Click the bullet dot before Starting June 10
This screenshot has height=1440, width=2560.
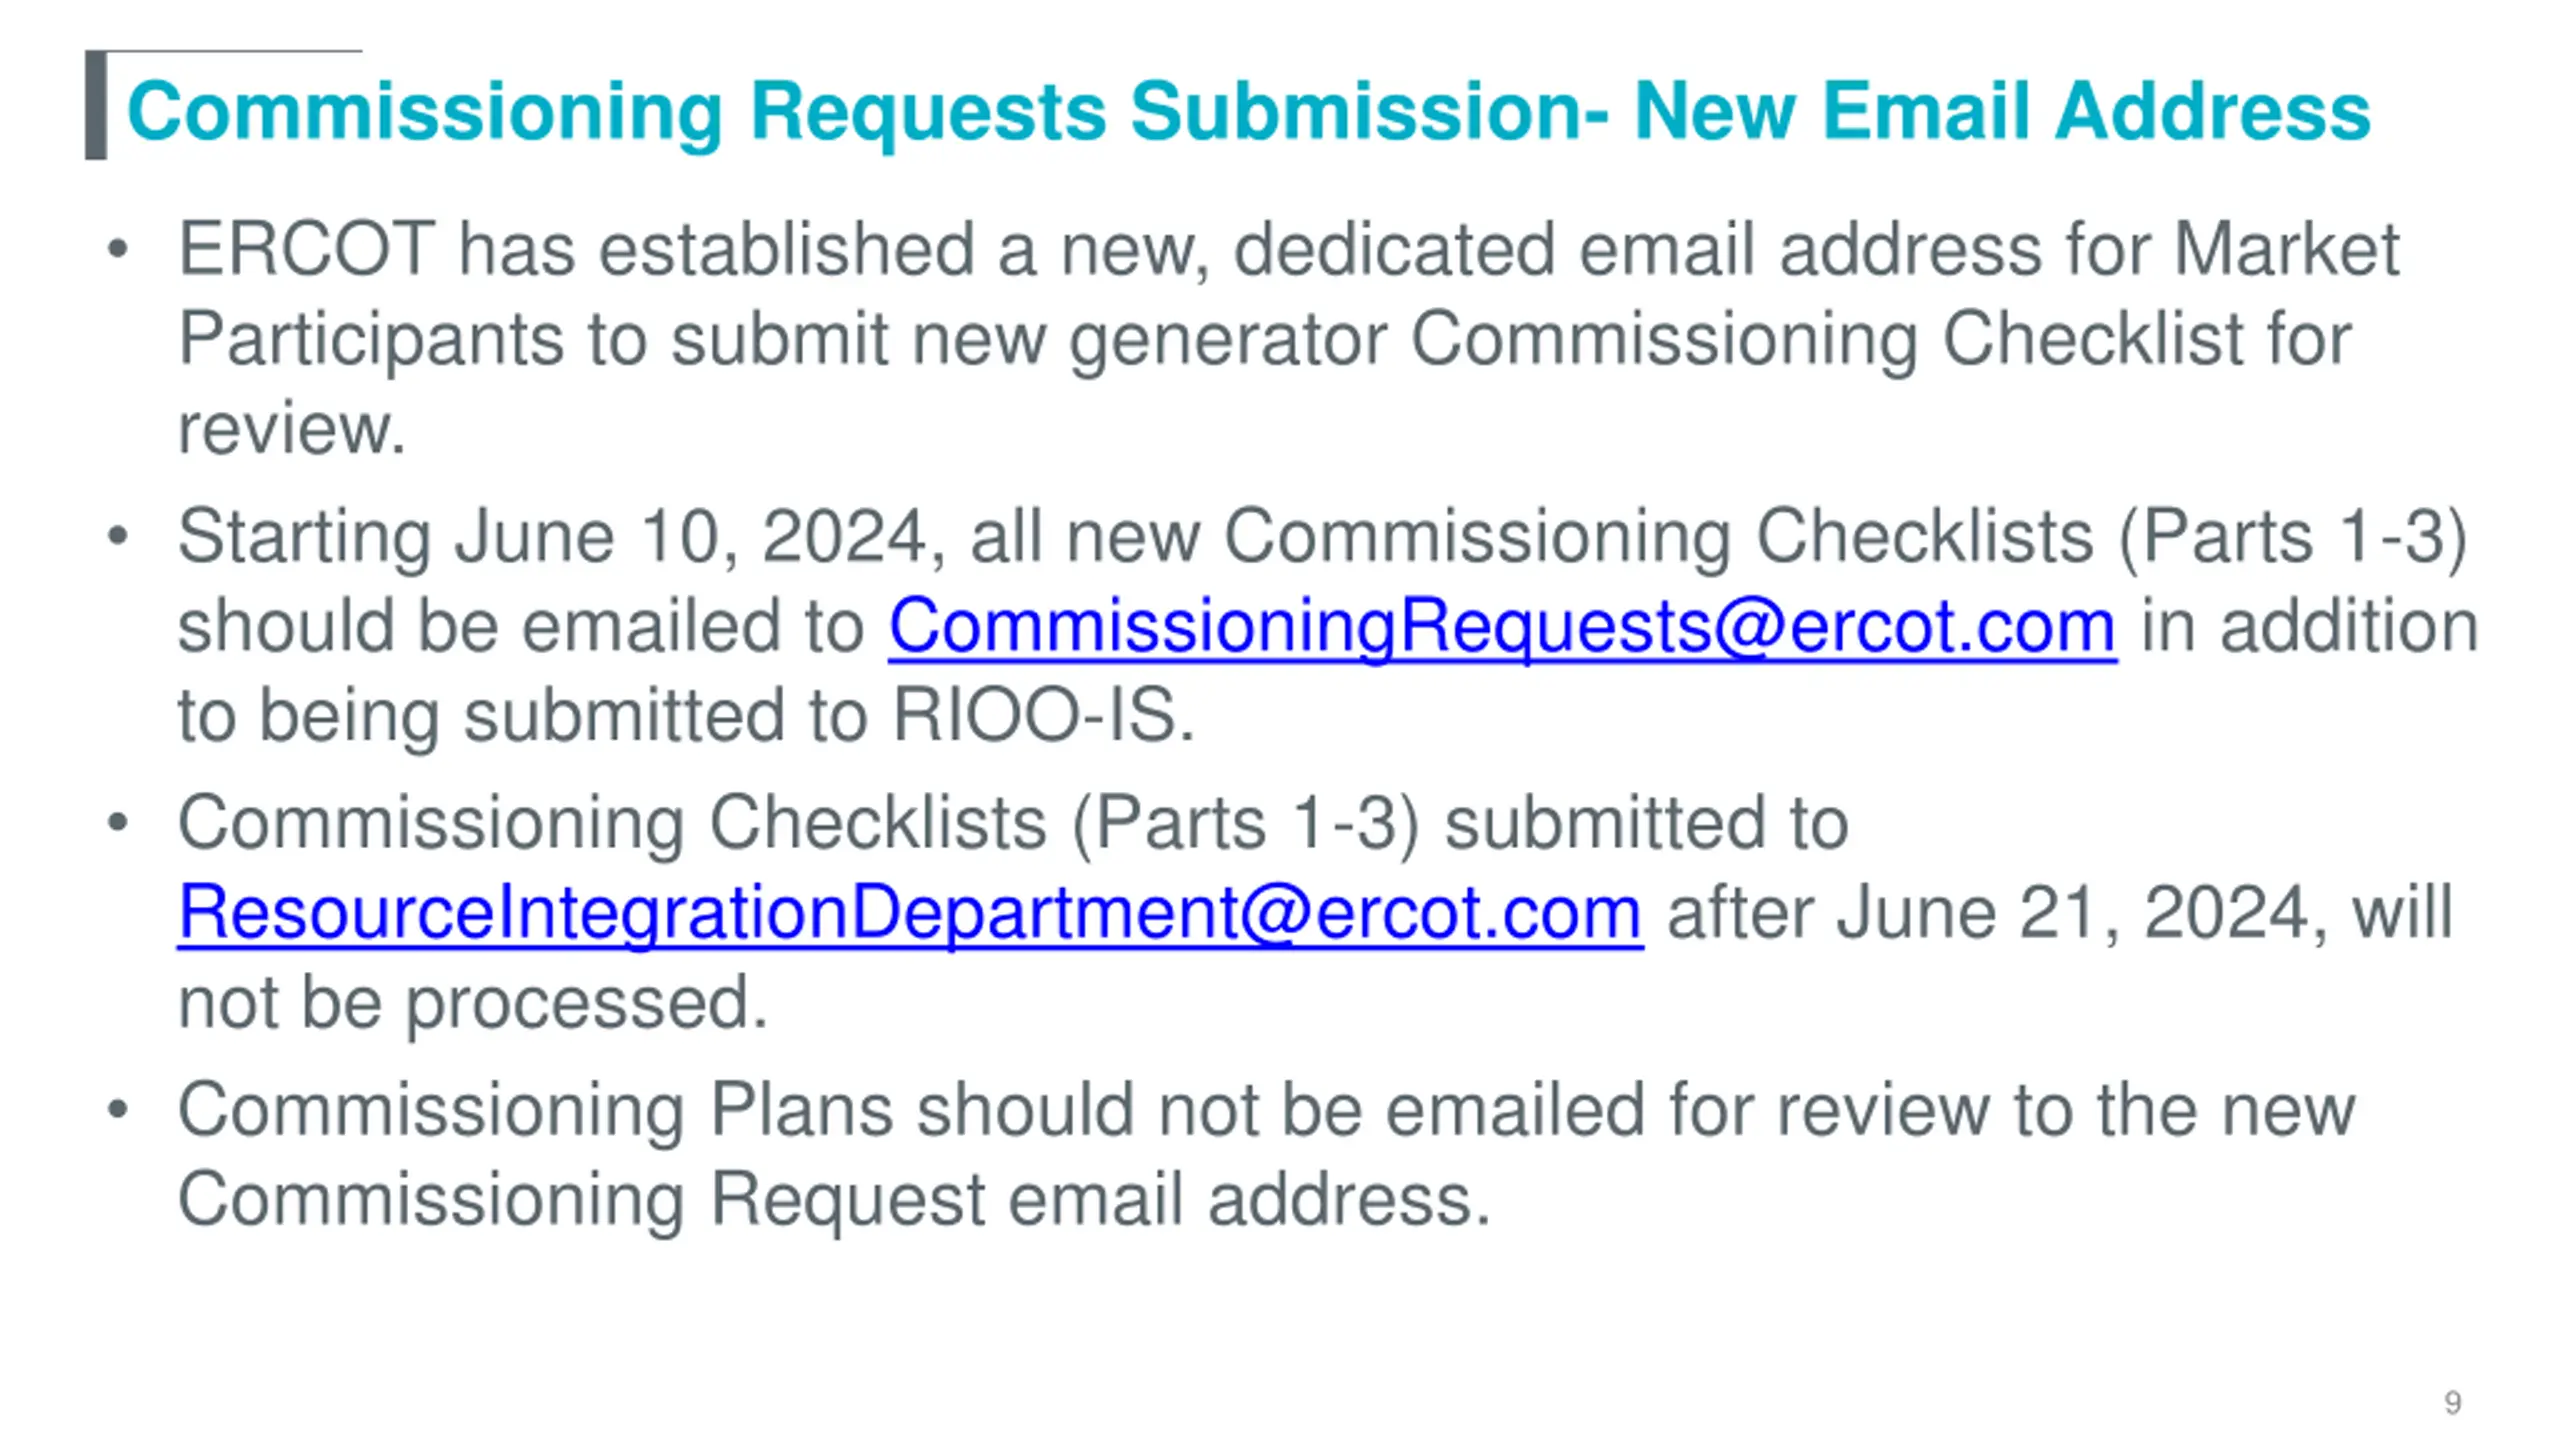point(118,537)
